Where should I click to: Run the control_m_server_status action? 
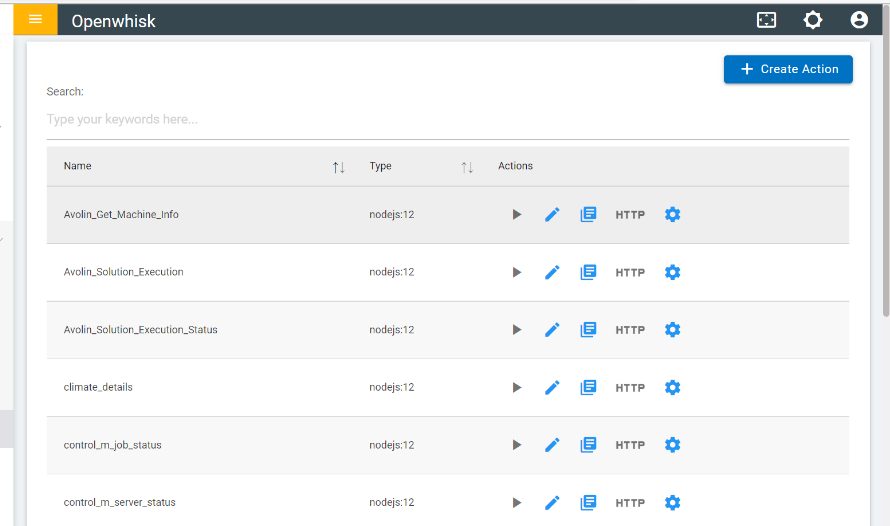click(x=517, y=502)
